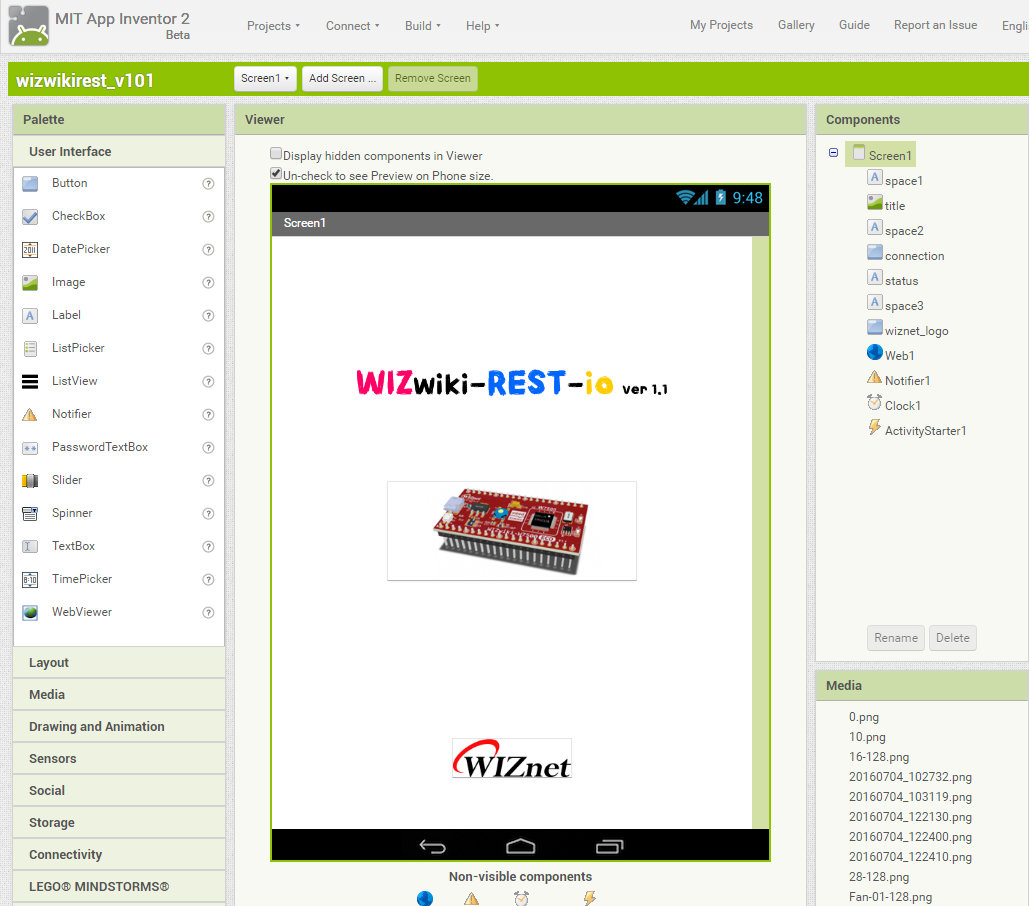1029x906 pixels.
Task: Open help for Button component
Action: pyautogui.click(x=208, y=184)
